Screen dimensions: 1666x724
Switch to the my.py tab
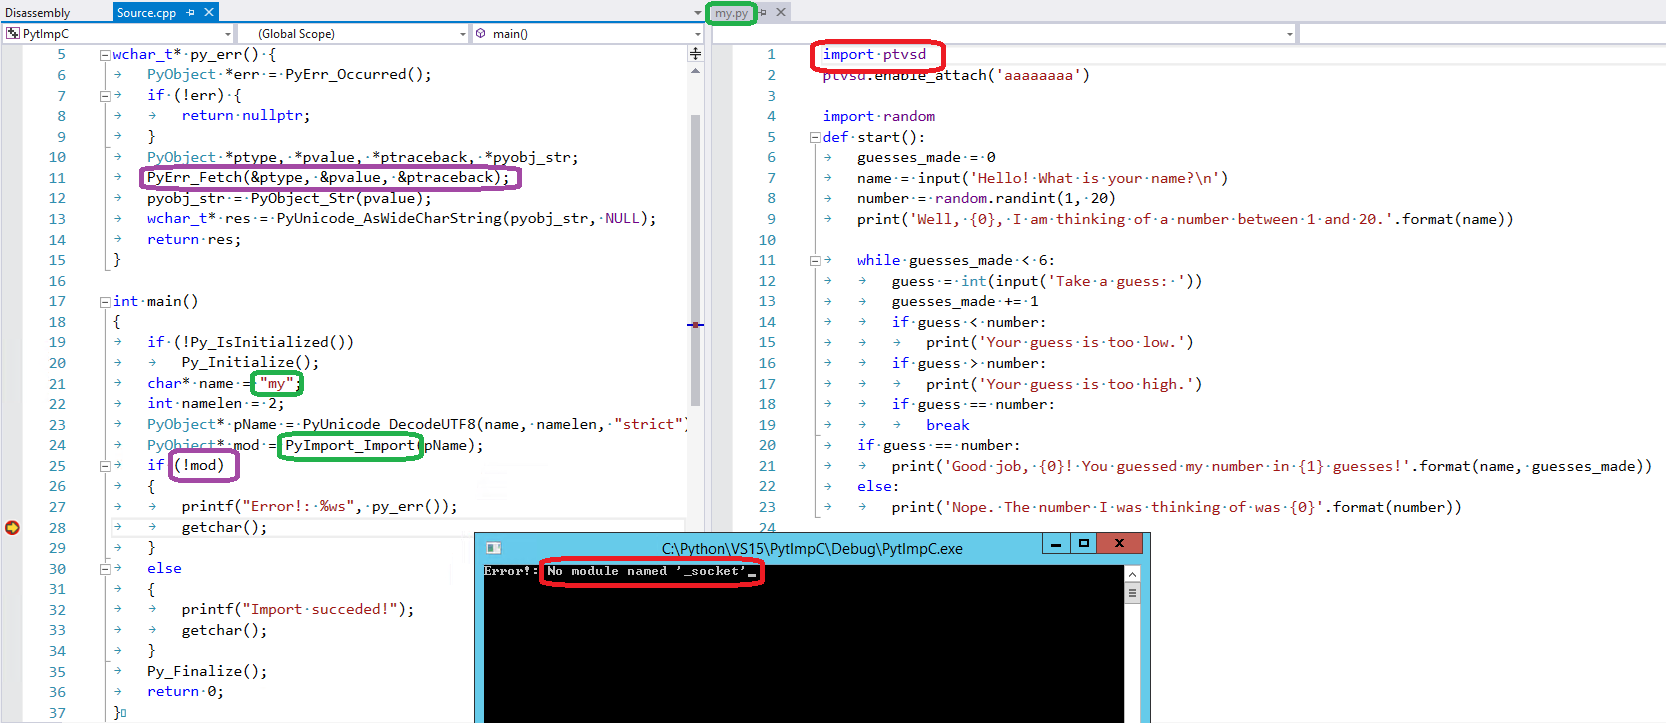click(731, 13)
